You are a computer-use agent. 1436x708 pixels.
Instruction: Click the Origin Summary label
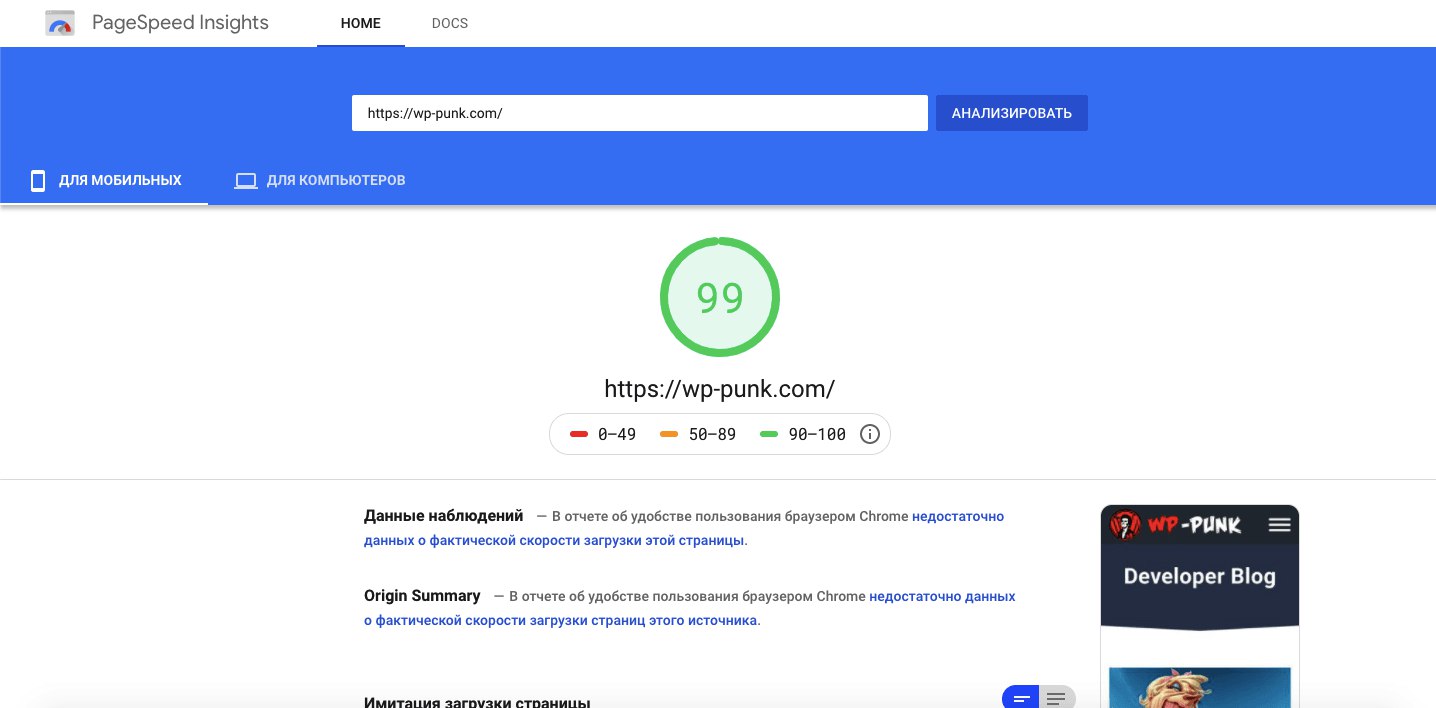tap(422, 596)
